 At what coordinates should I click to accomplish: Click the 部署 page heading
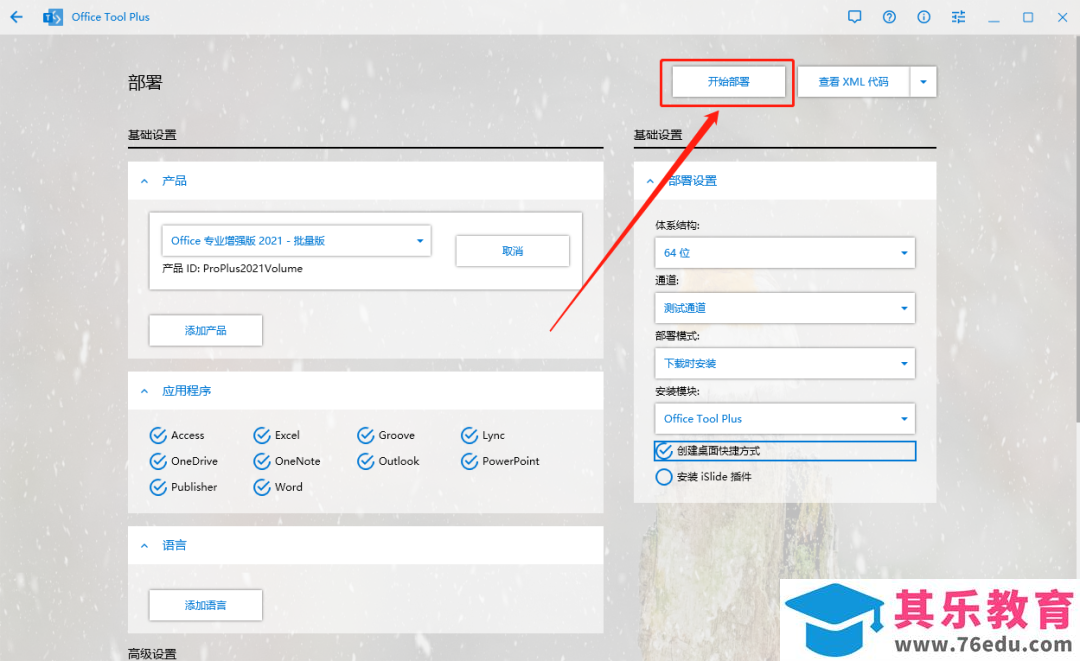[145, 83]
